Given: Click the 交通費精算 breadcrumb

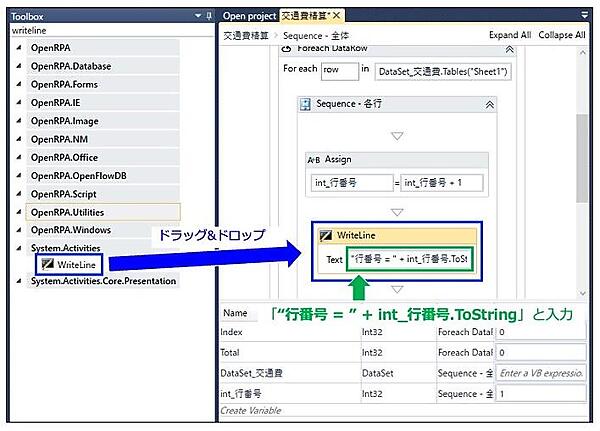Looking at the screenshot, I should [246, 36].
